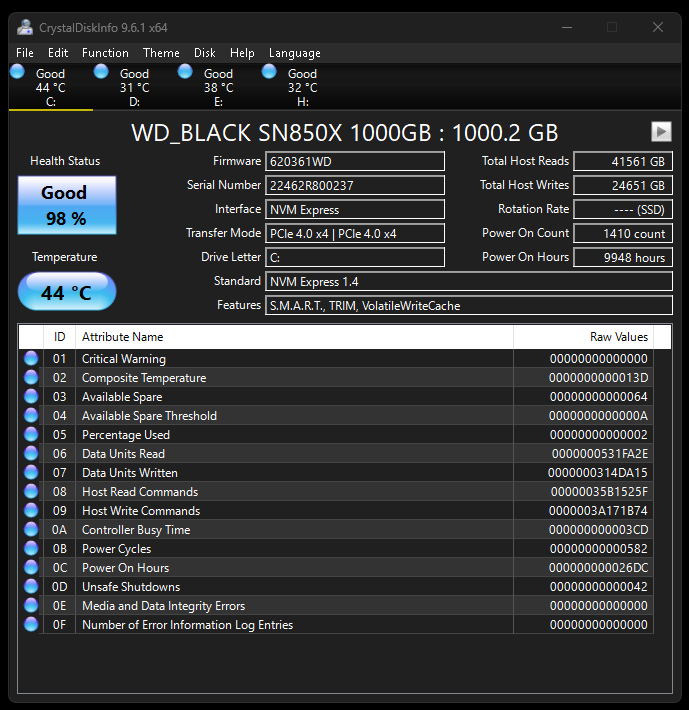
Task: Click status orb for Data Units Written row
Action: pyautogui.click(x=31, y=472)
